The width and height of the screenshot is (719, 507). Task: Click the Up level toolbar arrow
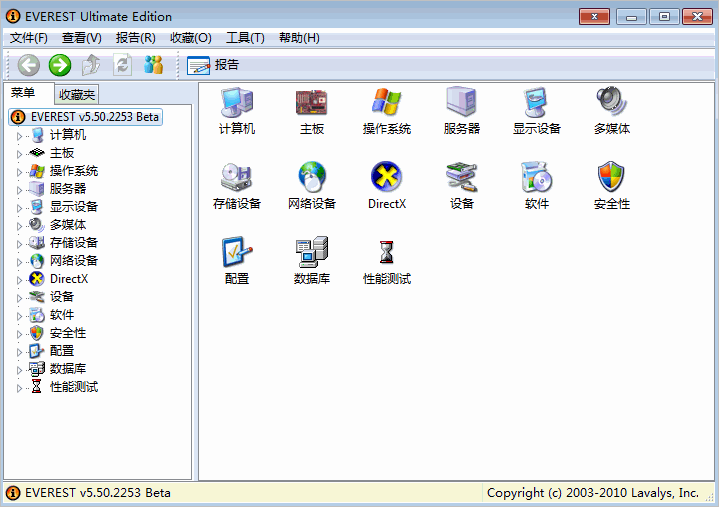(x=91, y=65)
